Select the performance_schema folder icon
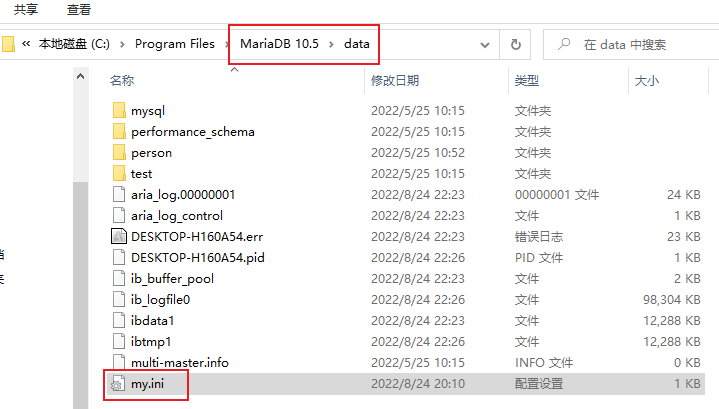The height and width of the screenshot is (409, 719). (x=119, y=132)
